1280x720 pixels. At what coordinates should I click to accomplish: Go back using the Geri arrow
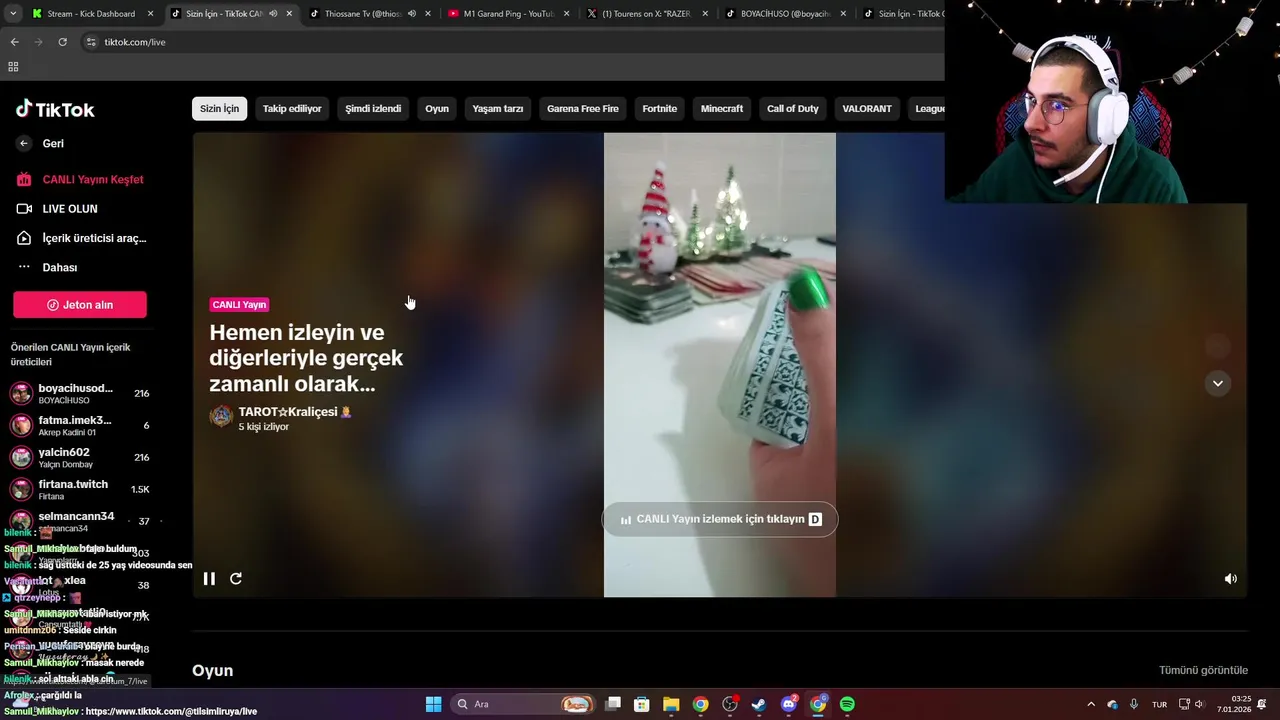(24, 143)
